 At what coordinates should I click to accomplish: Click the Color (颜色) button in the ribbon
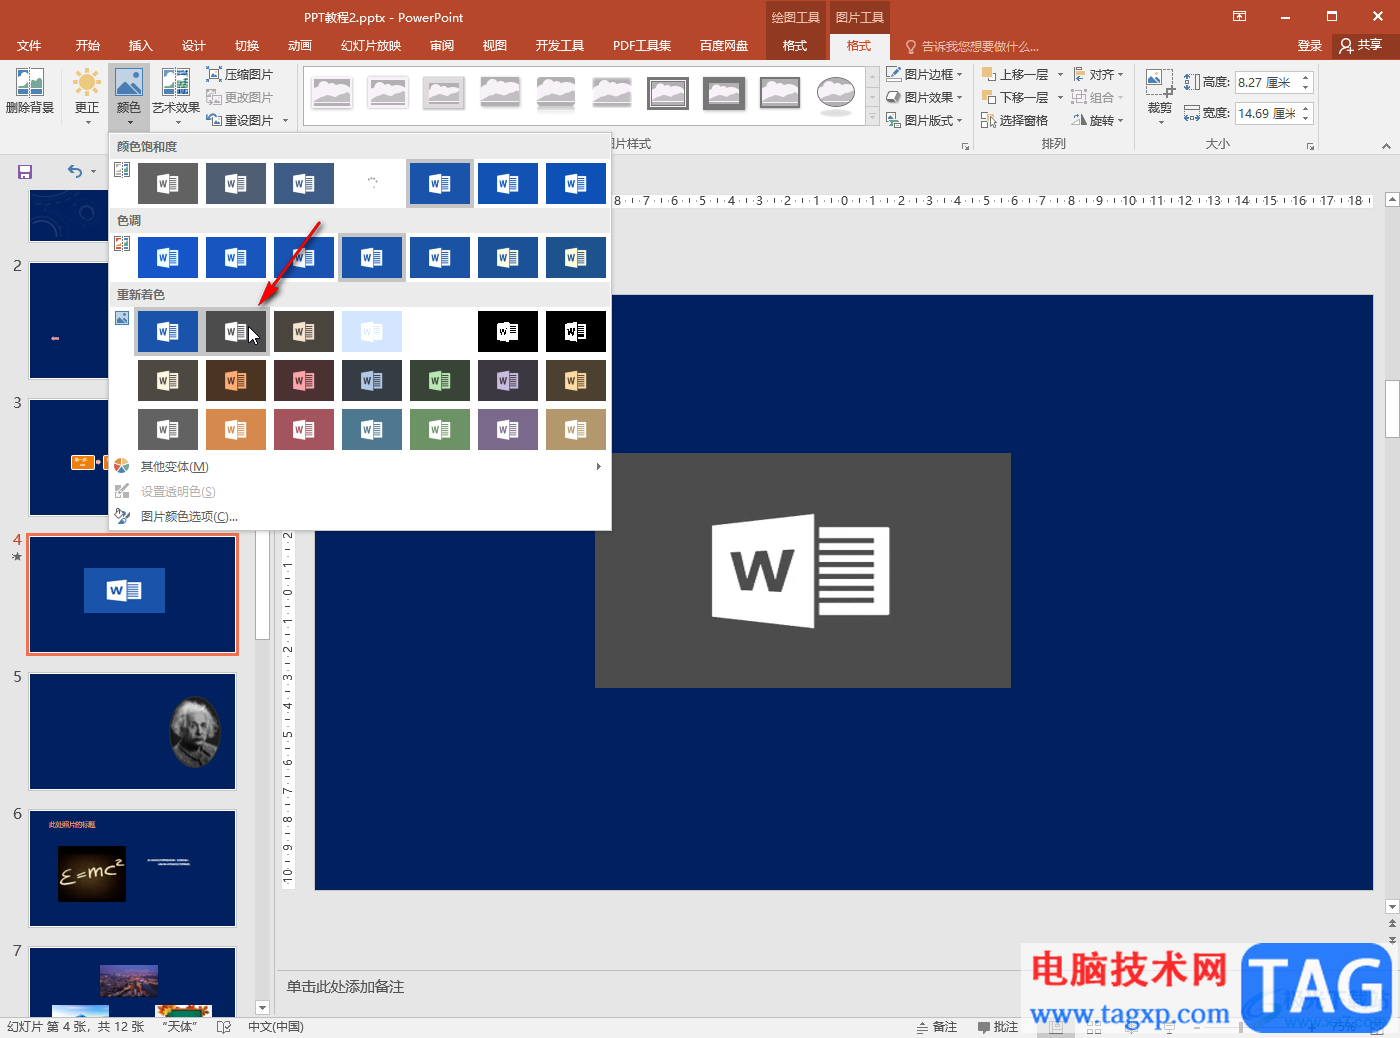click(129, 96)
